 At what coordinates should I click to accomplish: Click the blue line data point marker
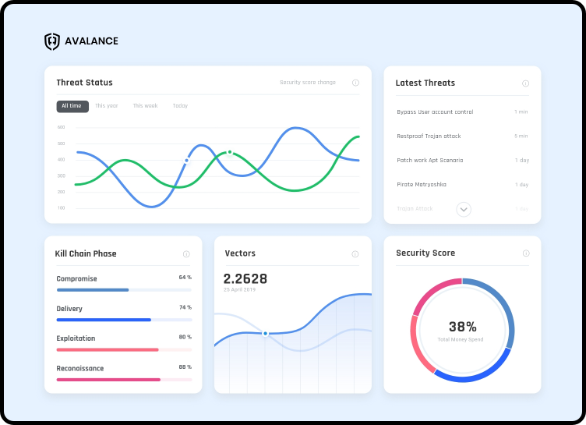[187, 161]
